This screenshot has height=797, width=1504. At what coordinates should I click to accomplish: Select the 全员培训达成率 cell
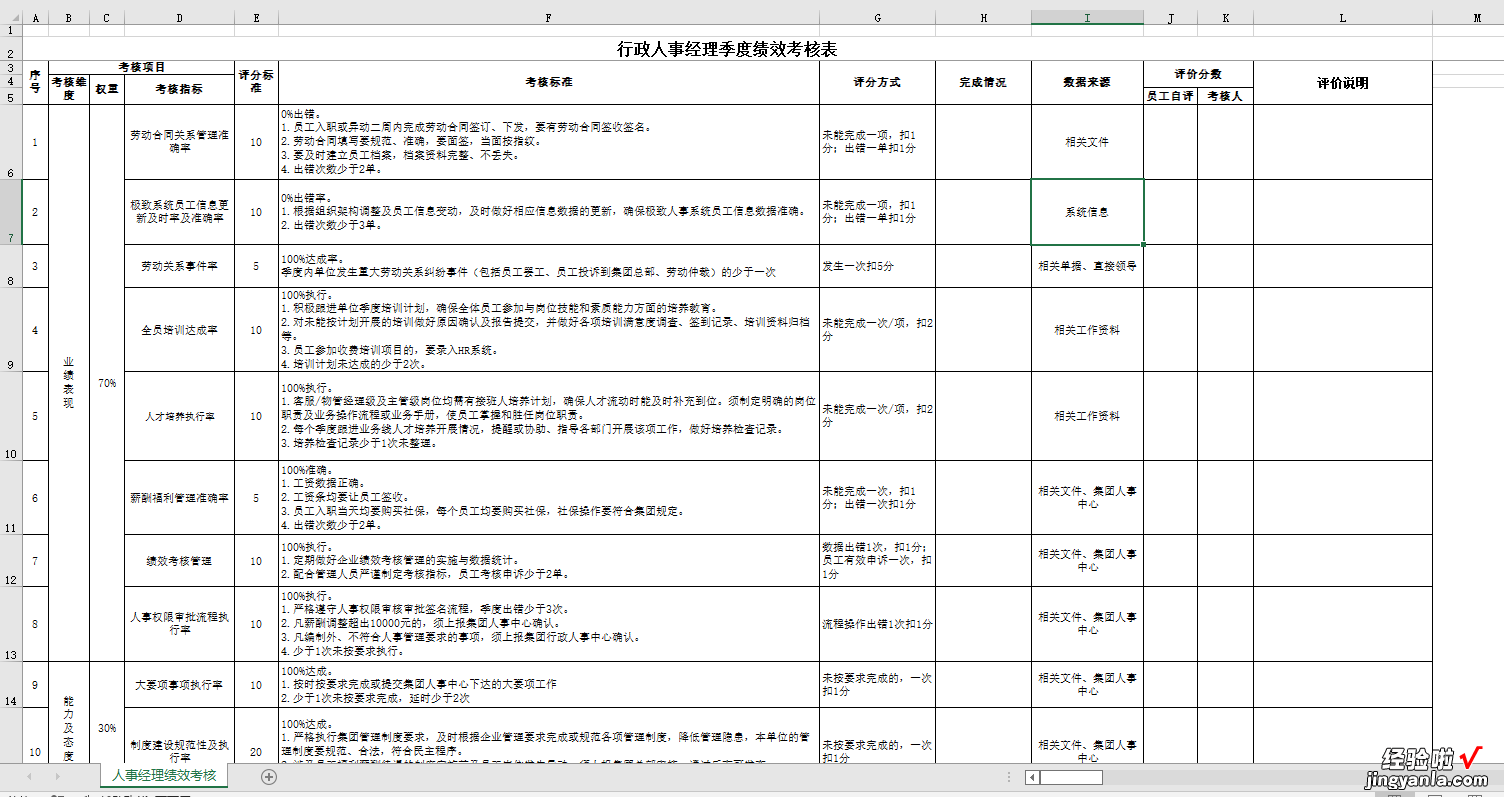(x=179, y=330)
